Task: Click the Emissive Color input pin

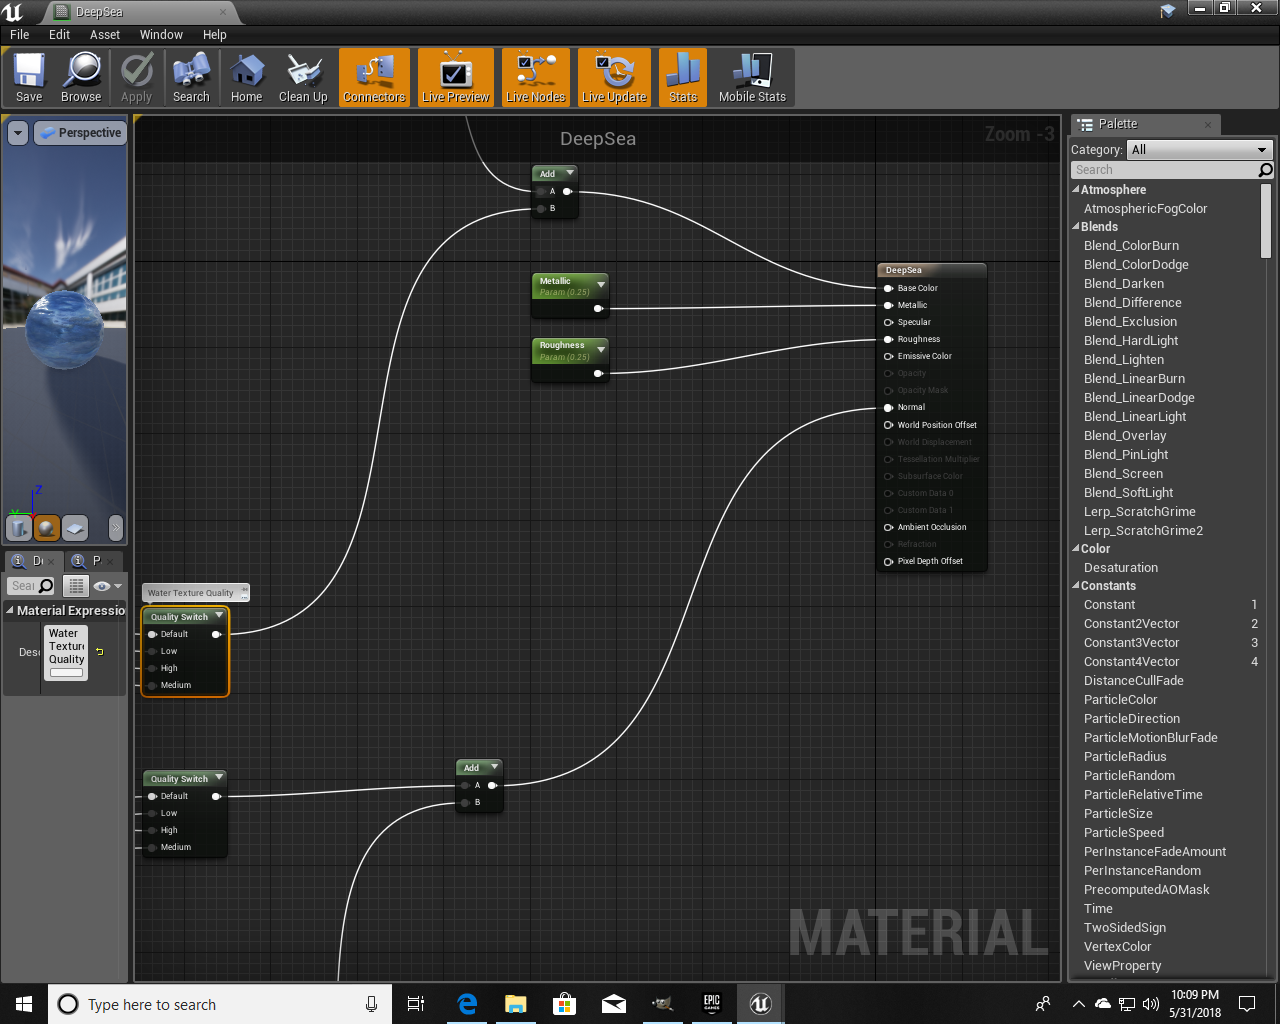Action: 888,356
